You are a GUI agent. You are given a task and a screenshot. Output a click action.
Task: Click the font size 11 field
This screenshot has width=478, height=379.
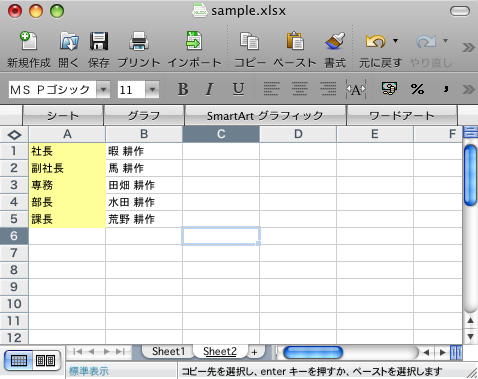131,89
